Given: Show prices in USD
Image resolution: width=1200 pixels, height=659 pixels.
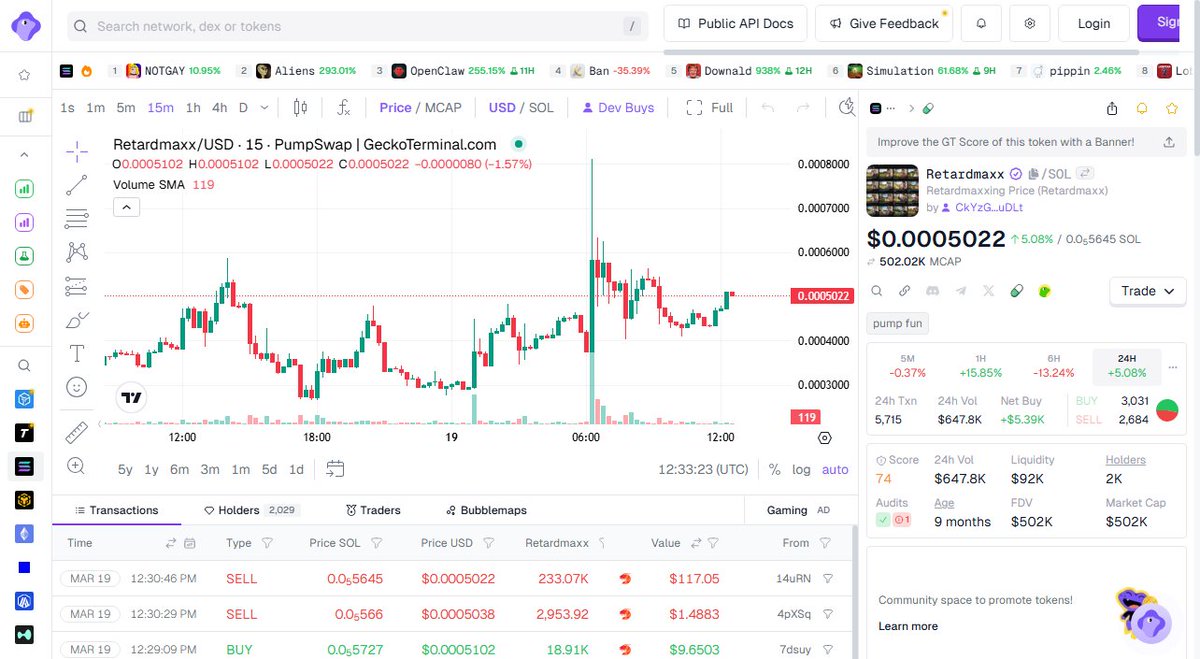Looking at the screenshot, I should click(502, 107).
